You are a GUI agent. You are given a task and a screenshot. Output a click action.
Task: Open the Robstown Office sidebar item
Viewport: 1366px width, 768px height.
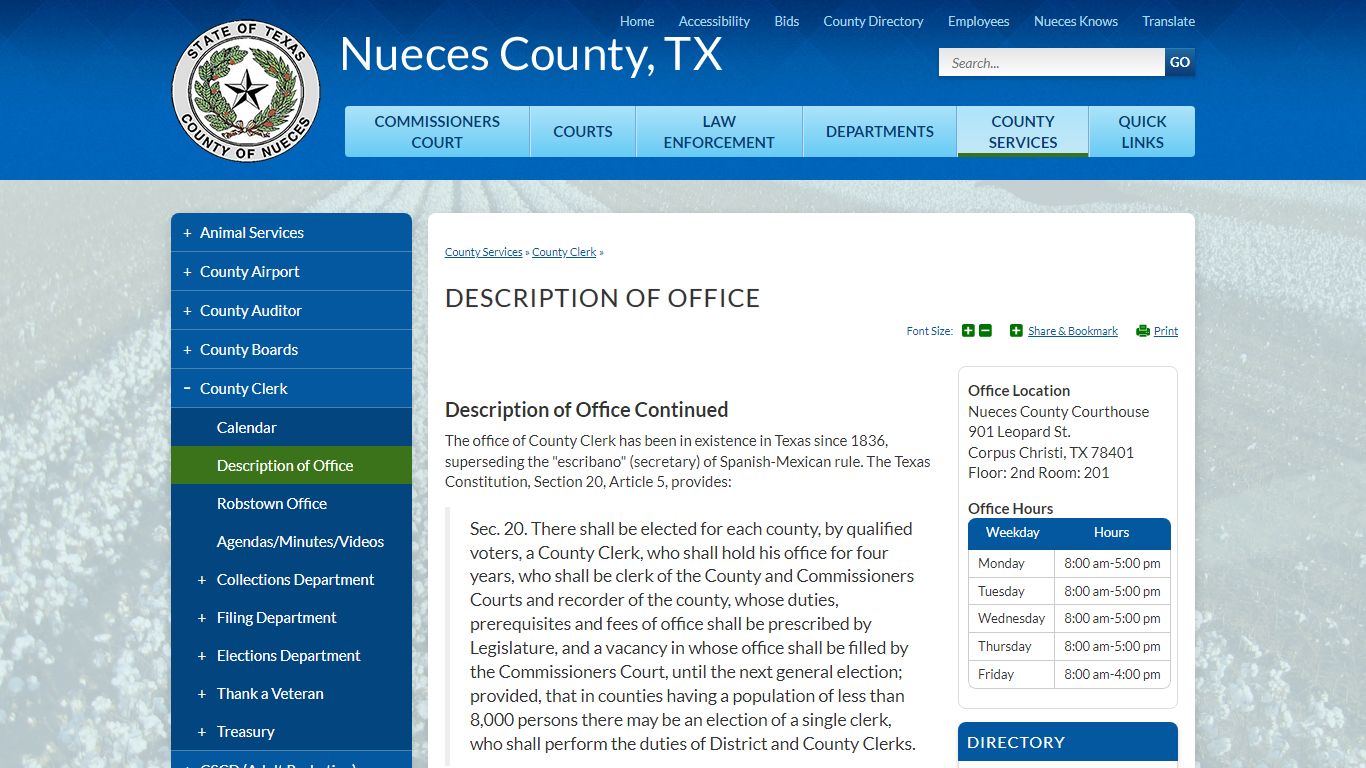pos(291,503)
